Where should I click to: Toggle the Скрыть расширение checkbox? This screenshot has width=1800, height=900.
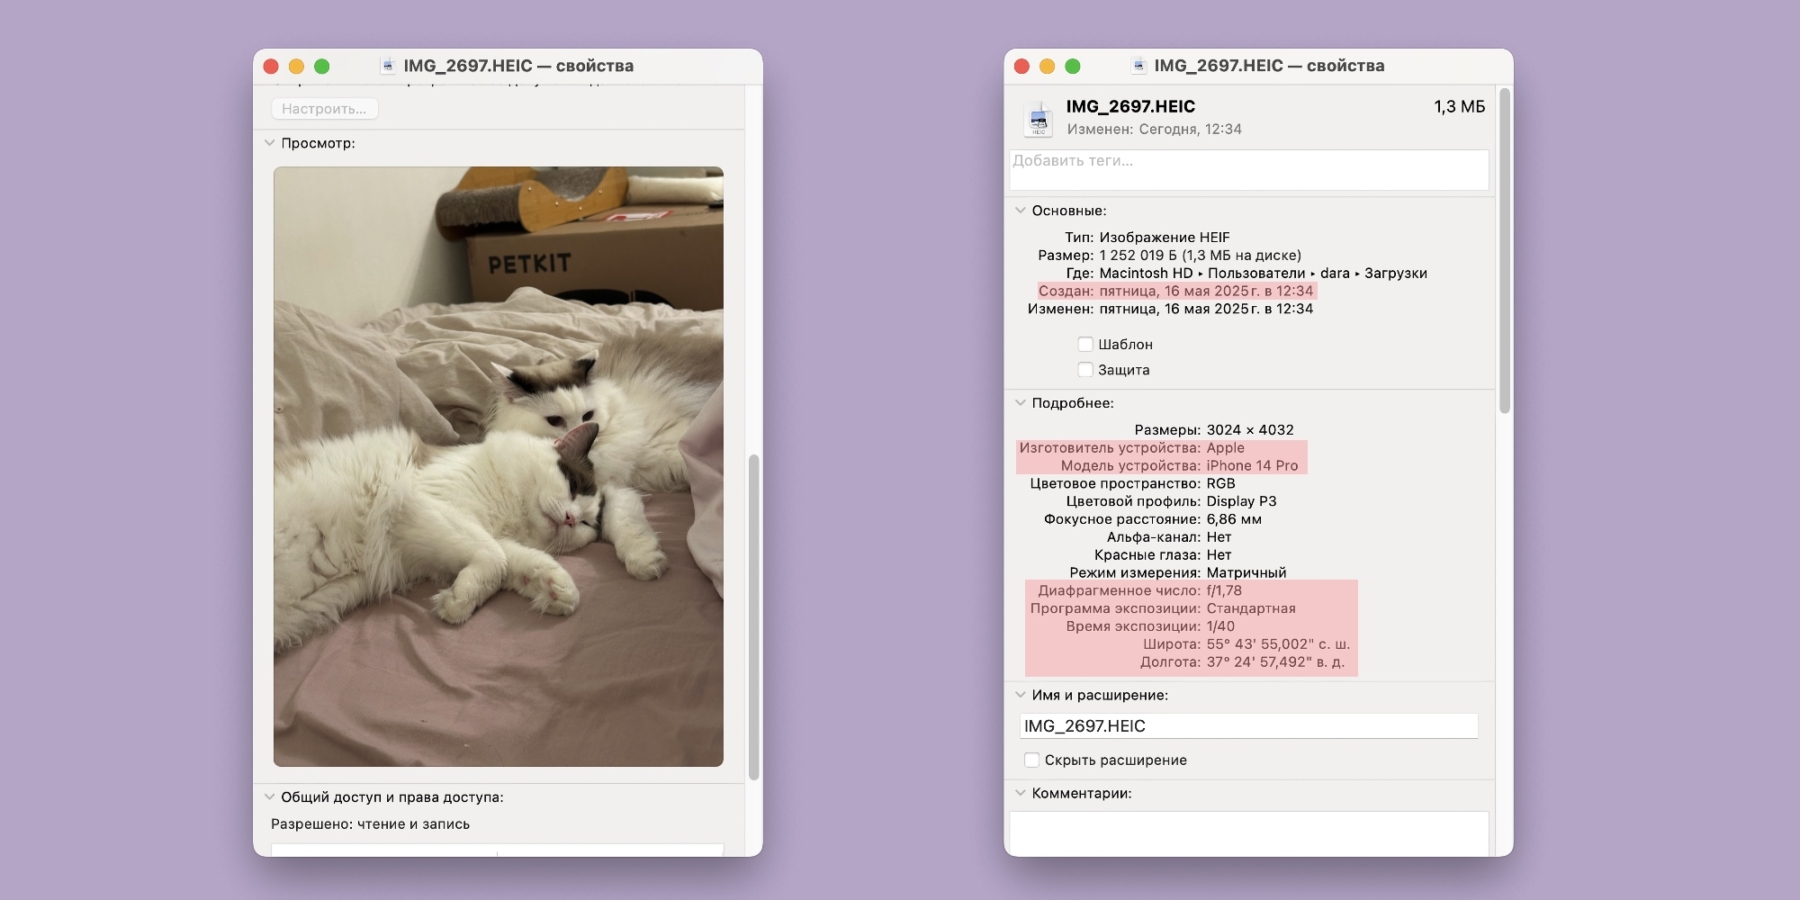[x=1031, y=760]
